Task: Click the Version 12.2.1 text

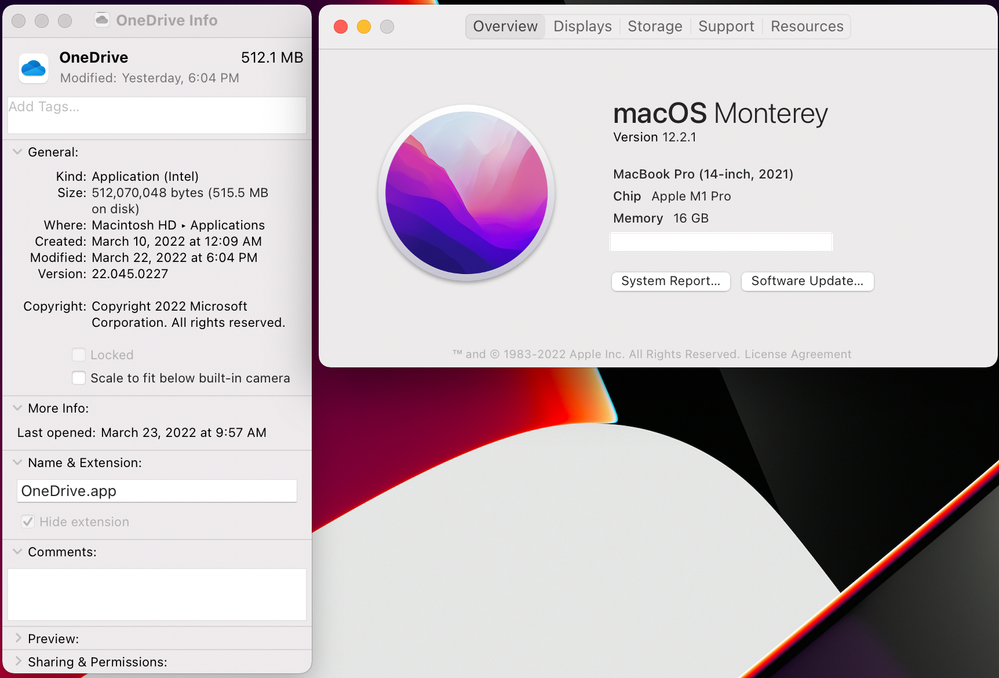Action: (x=654, y=137)
